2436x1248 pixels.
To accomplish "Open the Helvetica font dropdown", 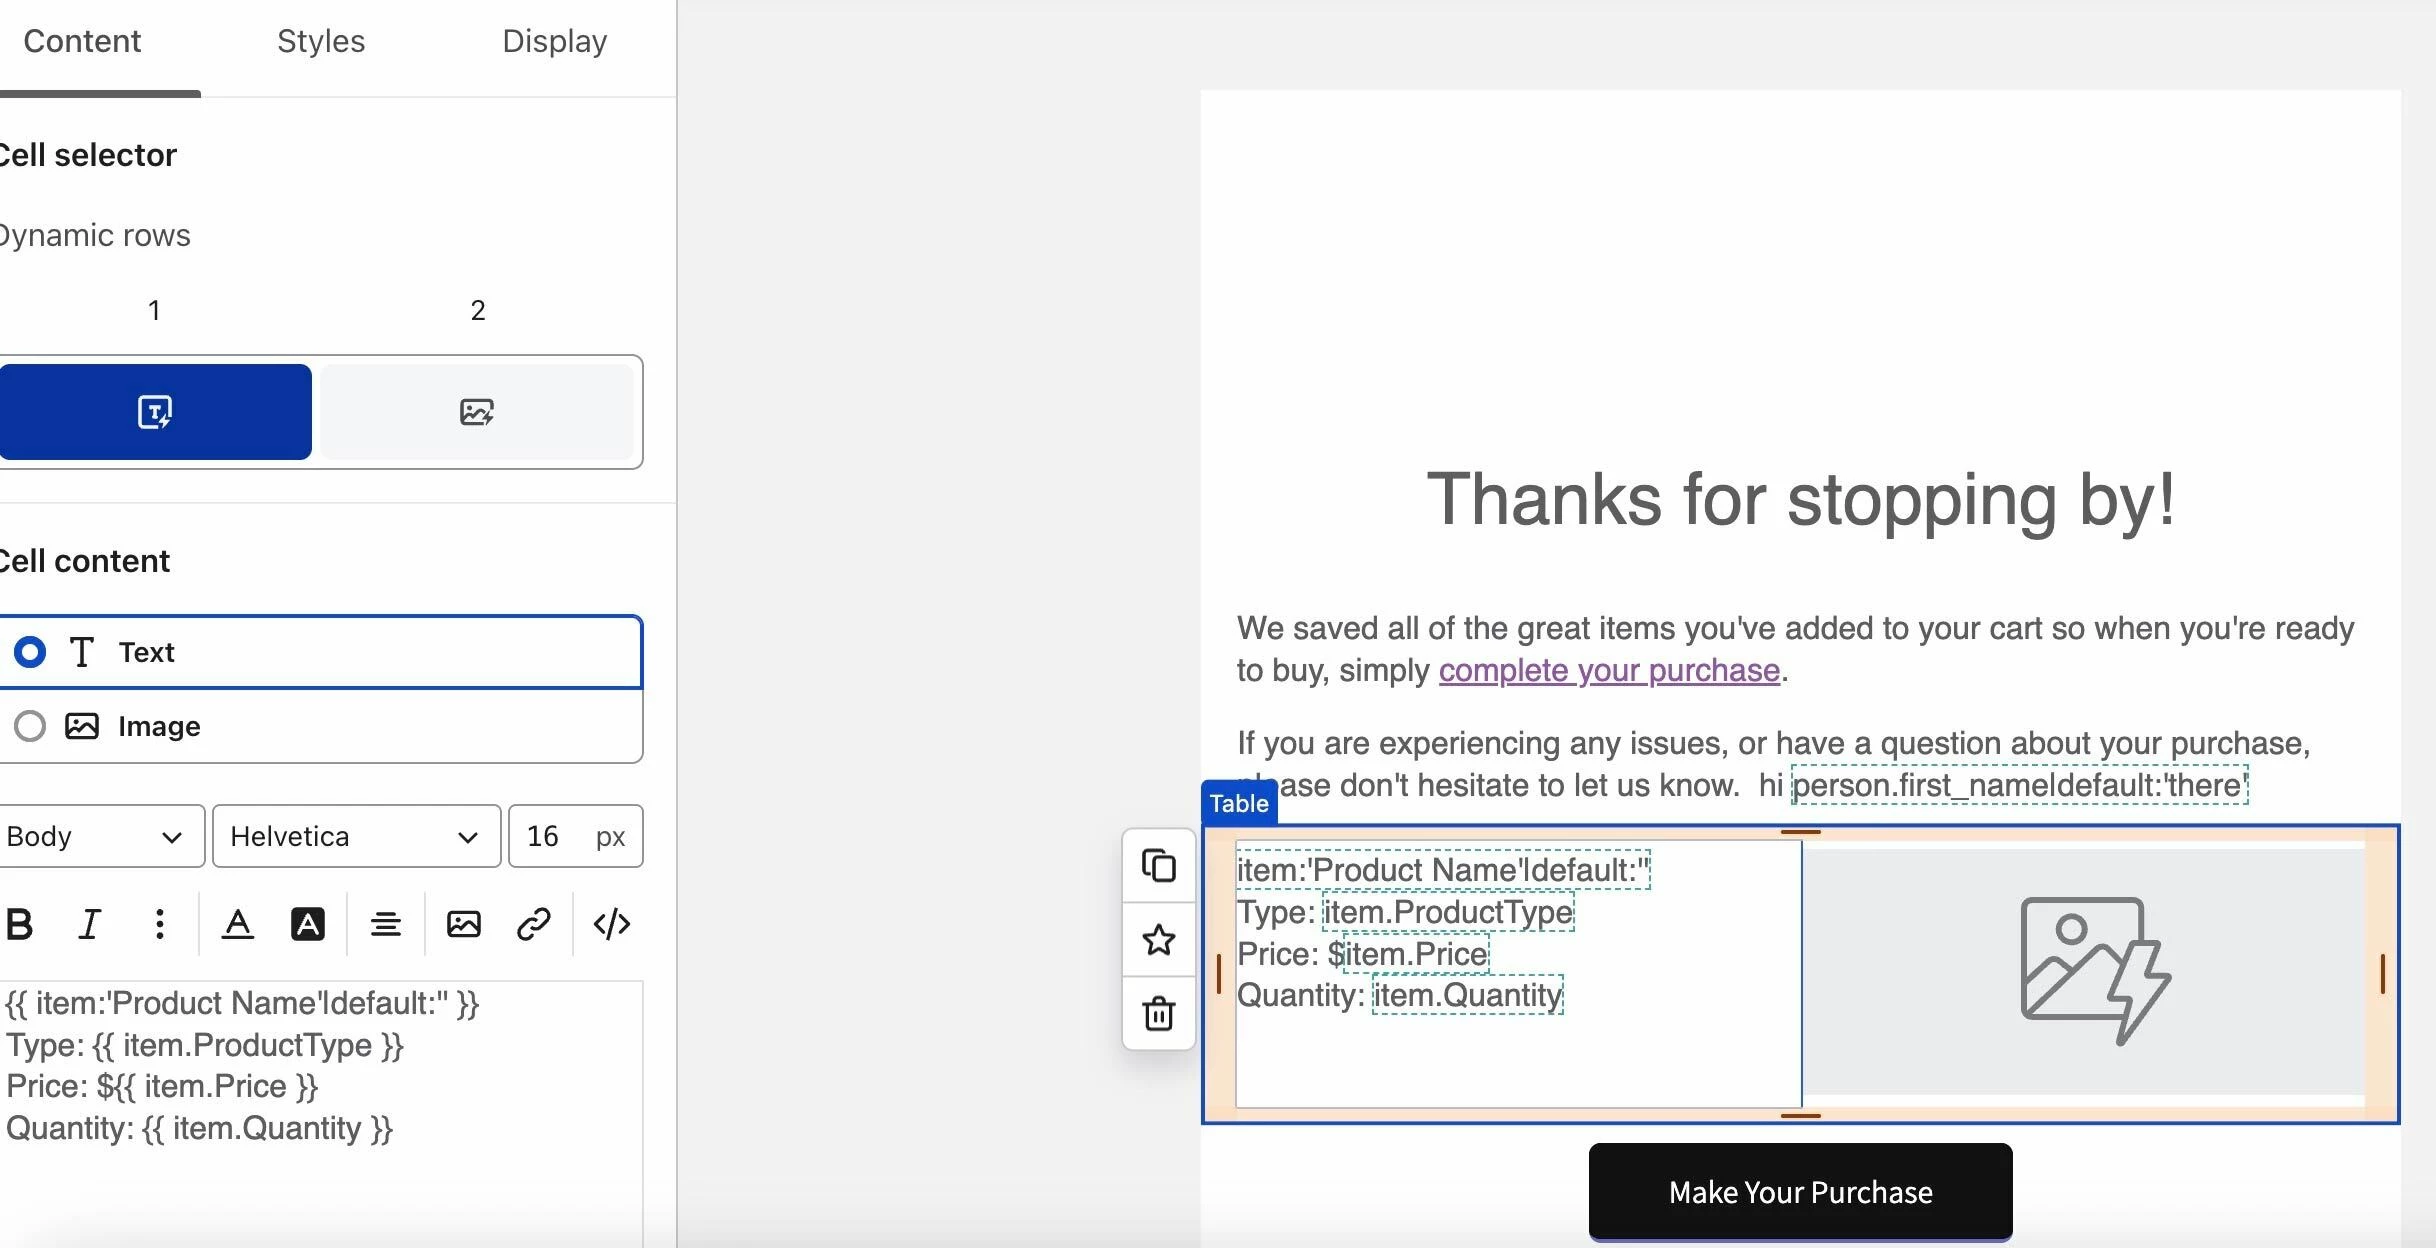I will 355,836.
